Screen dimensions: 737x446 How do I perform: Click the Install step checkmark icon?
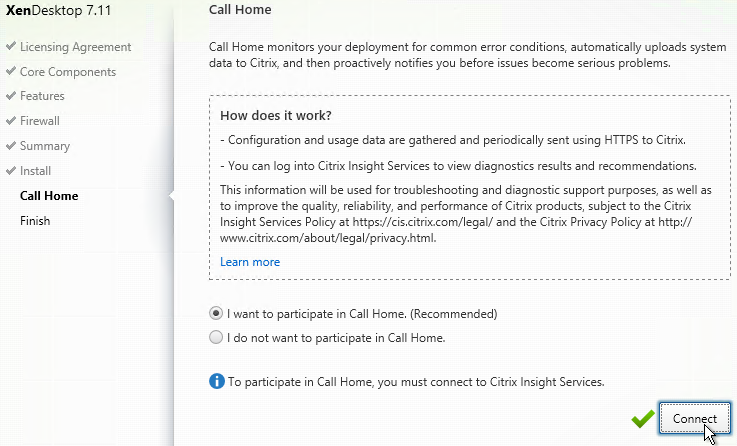11,170
